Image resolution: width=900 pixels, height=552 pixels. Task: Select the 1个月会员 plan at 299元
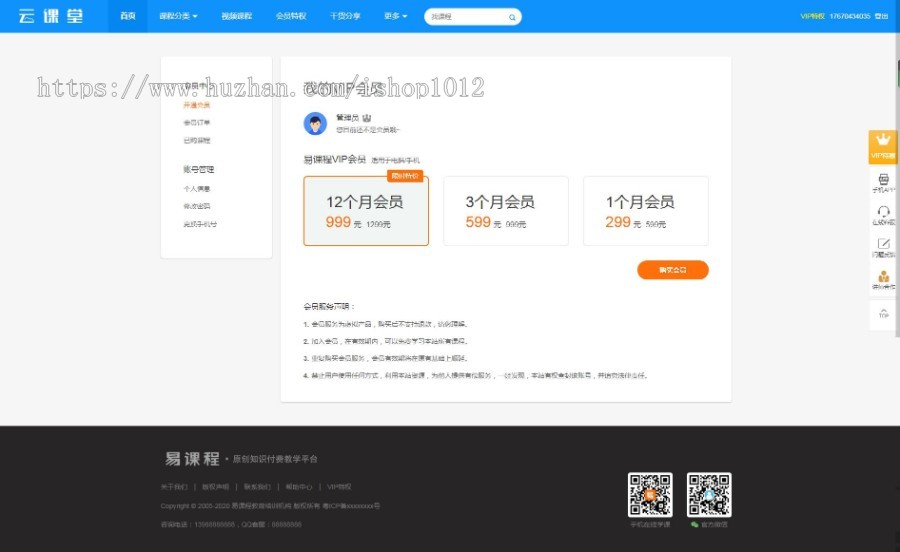tap(645, 211)
